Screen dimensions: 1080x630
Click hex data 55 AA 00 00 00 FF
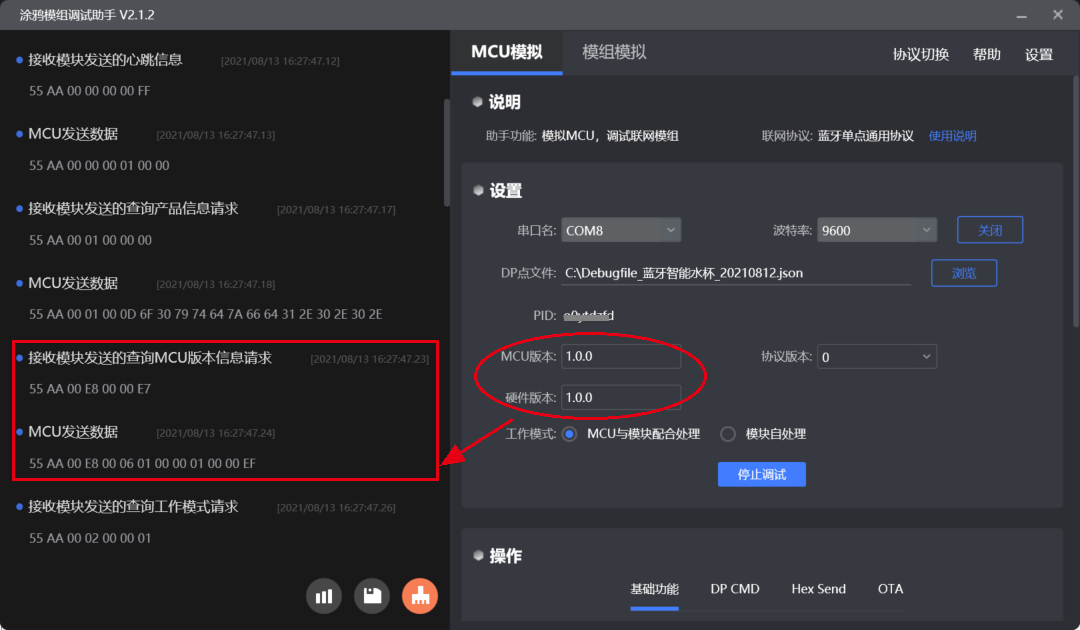pos(90,91)
